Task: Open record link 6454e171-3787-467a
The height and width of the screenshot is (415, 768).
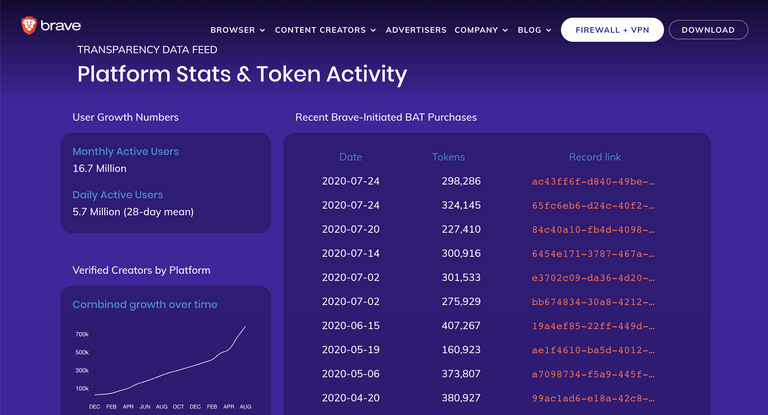Action: tap(593, 254)
